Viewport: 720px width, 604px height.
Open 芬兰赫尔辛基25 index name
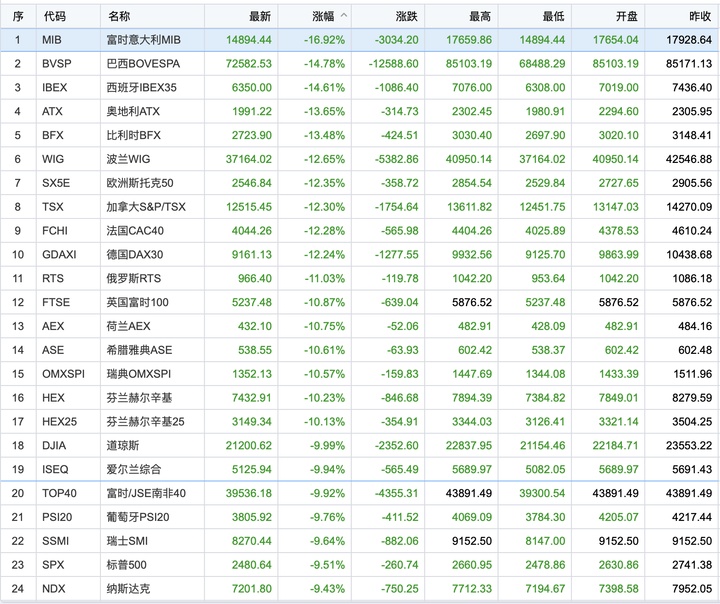tap(145, 422)
